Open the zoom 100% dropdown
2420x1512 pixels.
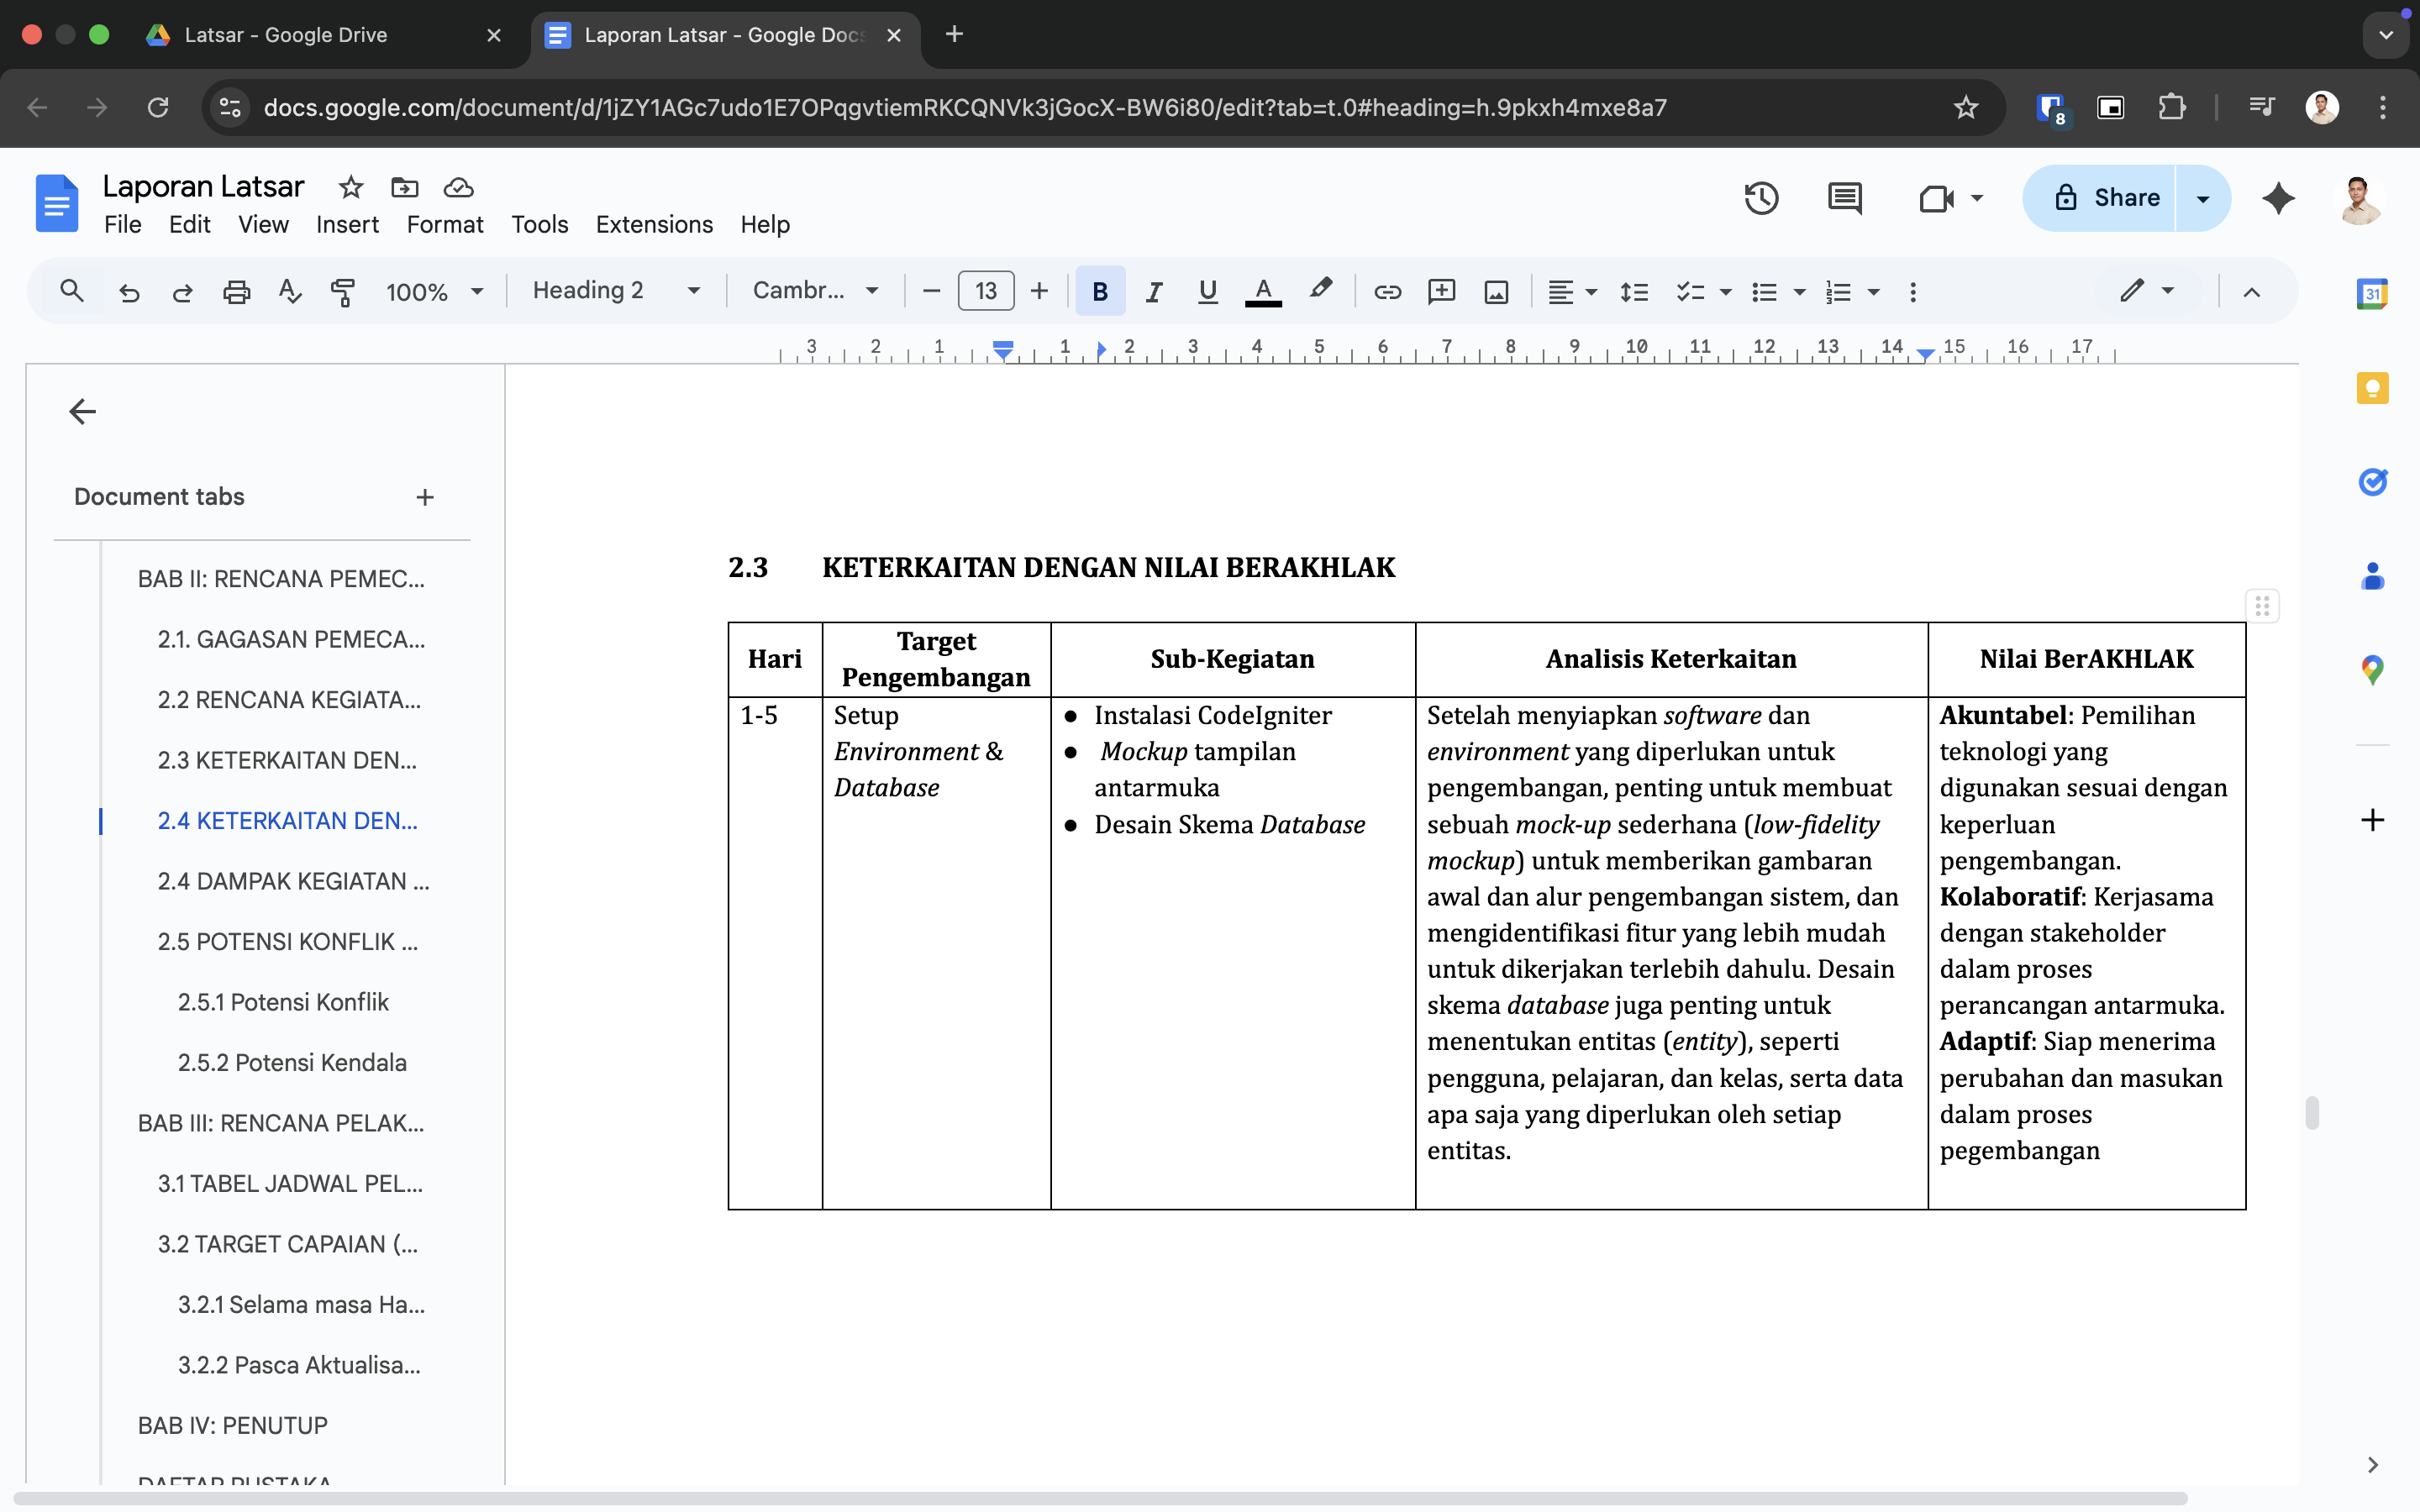coord(434,291)
